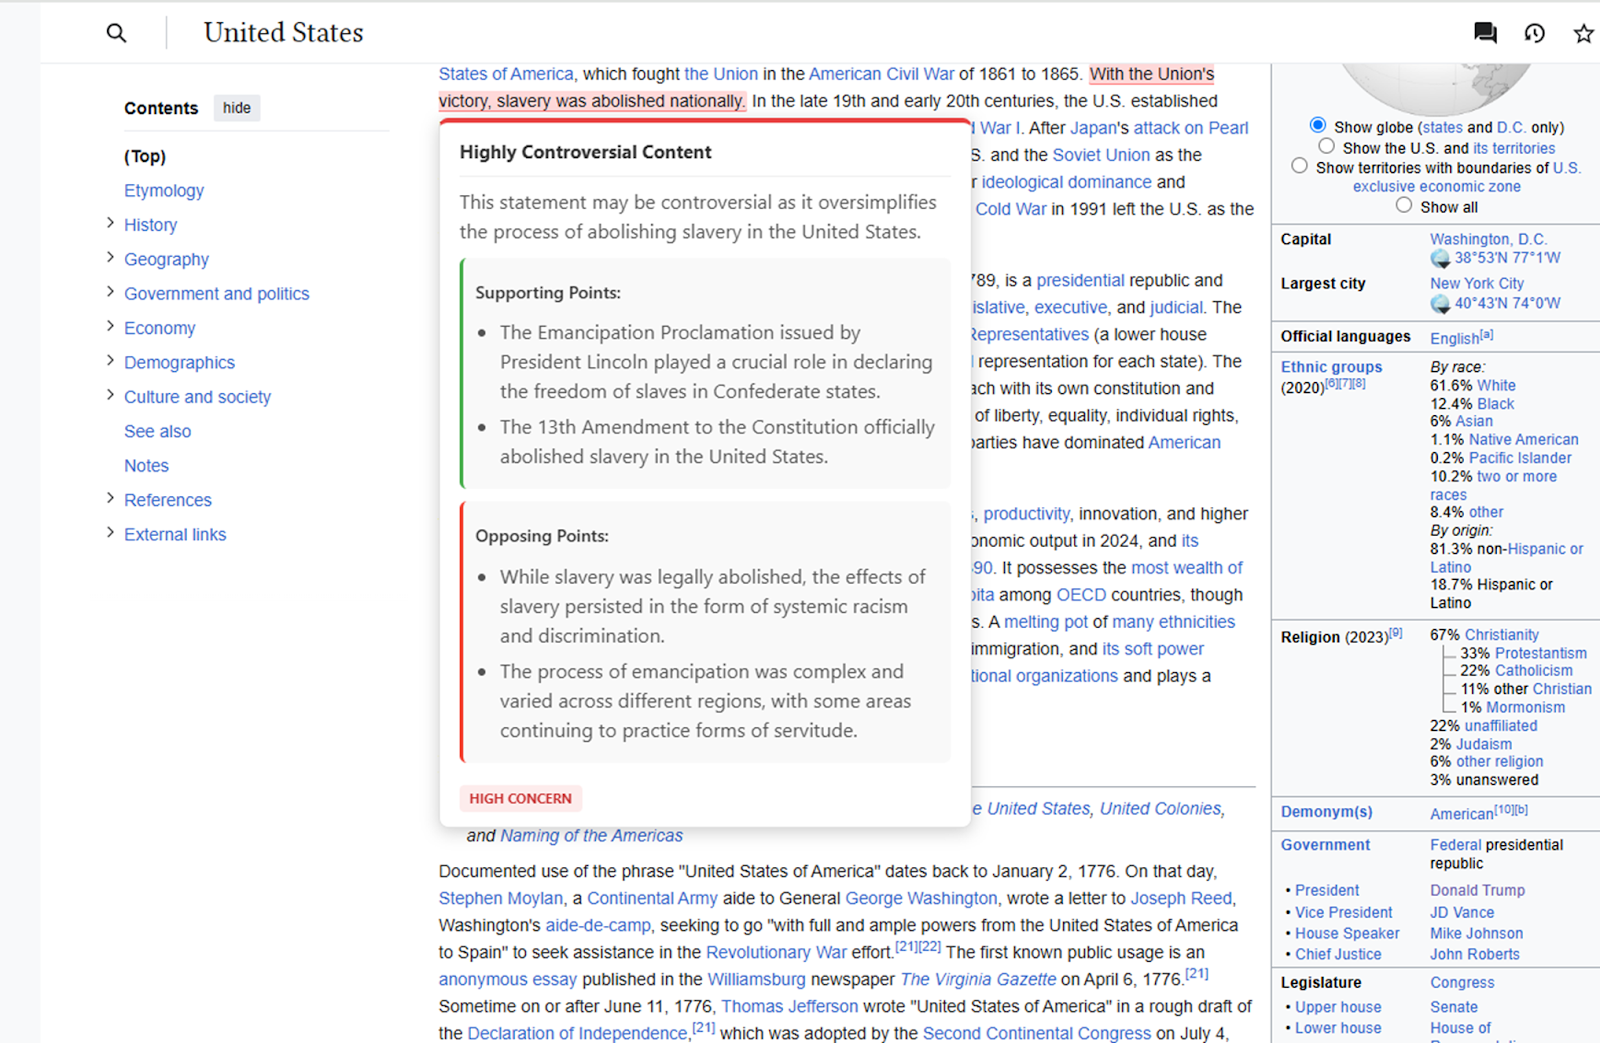Open the Ethnic groups infobox link

[x=1332, y=367]
